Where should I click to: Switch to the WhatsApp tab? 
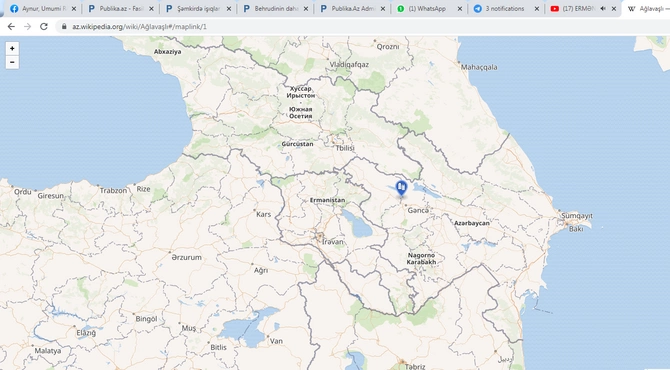(x=429, y=9)
